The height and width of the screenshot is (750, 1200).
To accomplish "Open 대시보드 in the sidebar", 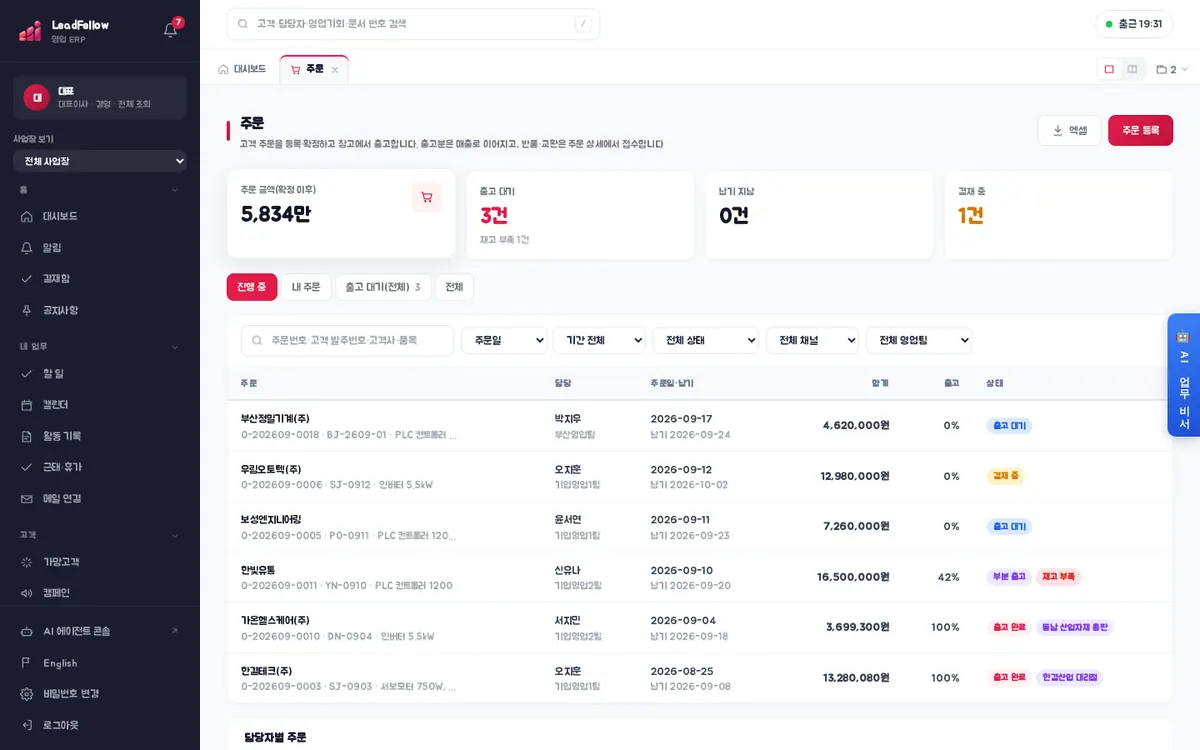I will point(100,216).
